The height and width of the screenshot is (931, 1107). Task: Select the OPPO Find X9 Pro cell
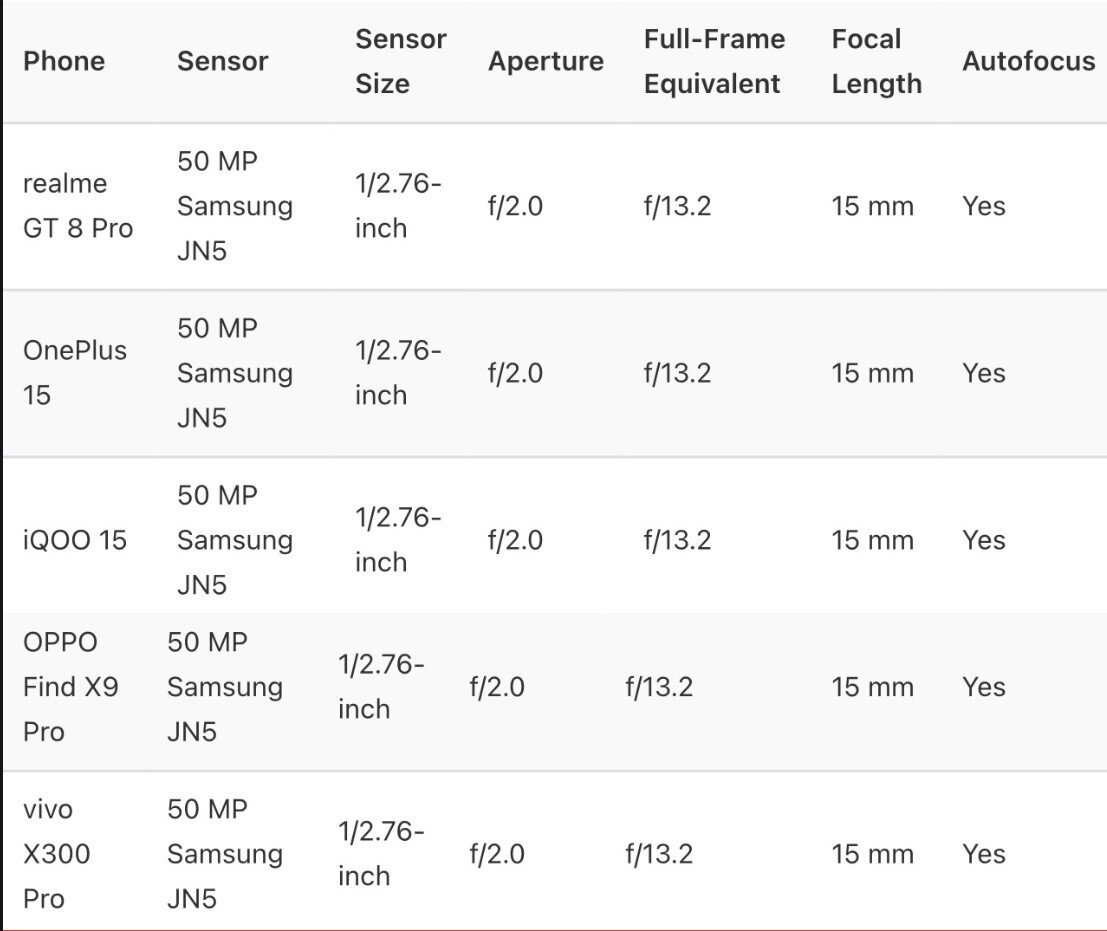70,687
